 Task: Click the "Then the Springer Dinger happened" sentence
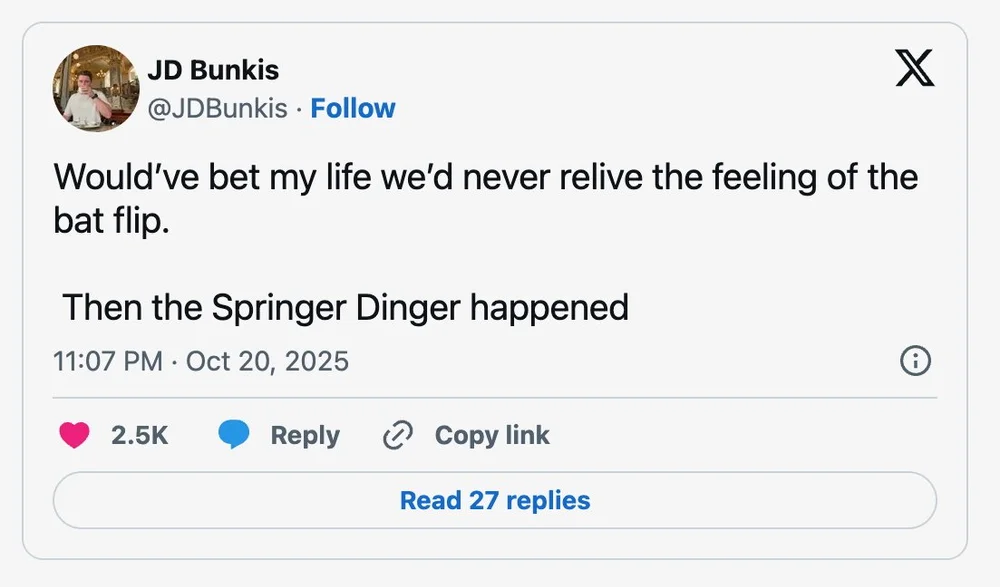[x=345, y=306]
